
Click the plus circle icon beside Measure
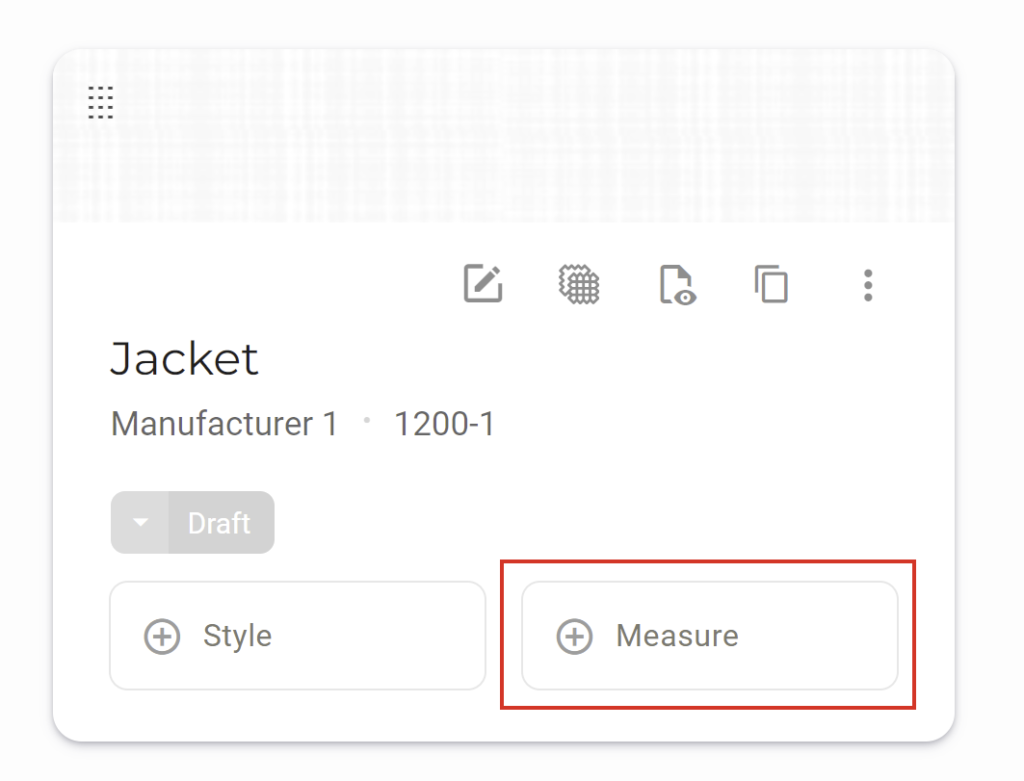point(574,636)
